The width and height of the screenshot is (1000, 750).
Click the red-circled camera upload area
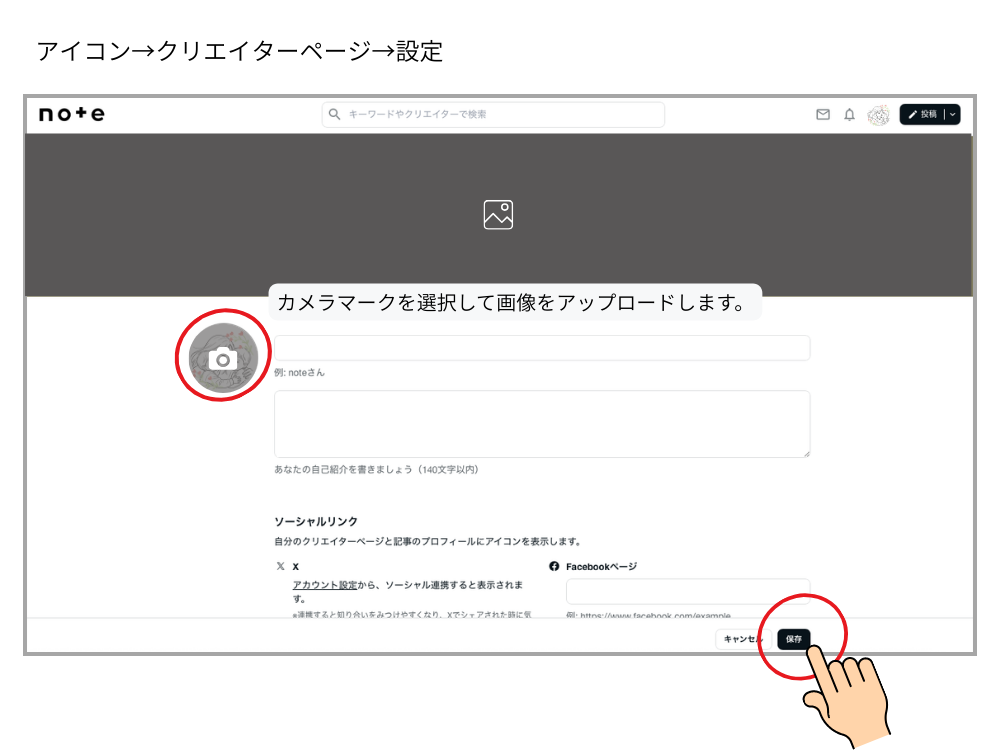tap(221, 354)
